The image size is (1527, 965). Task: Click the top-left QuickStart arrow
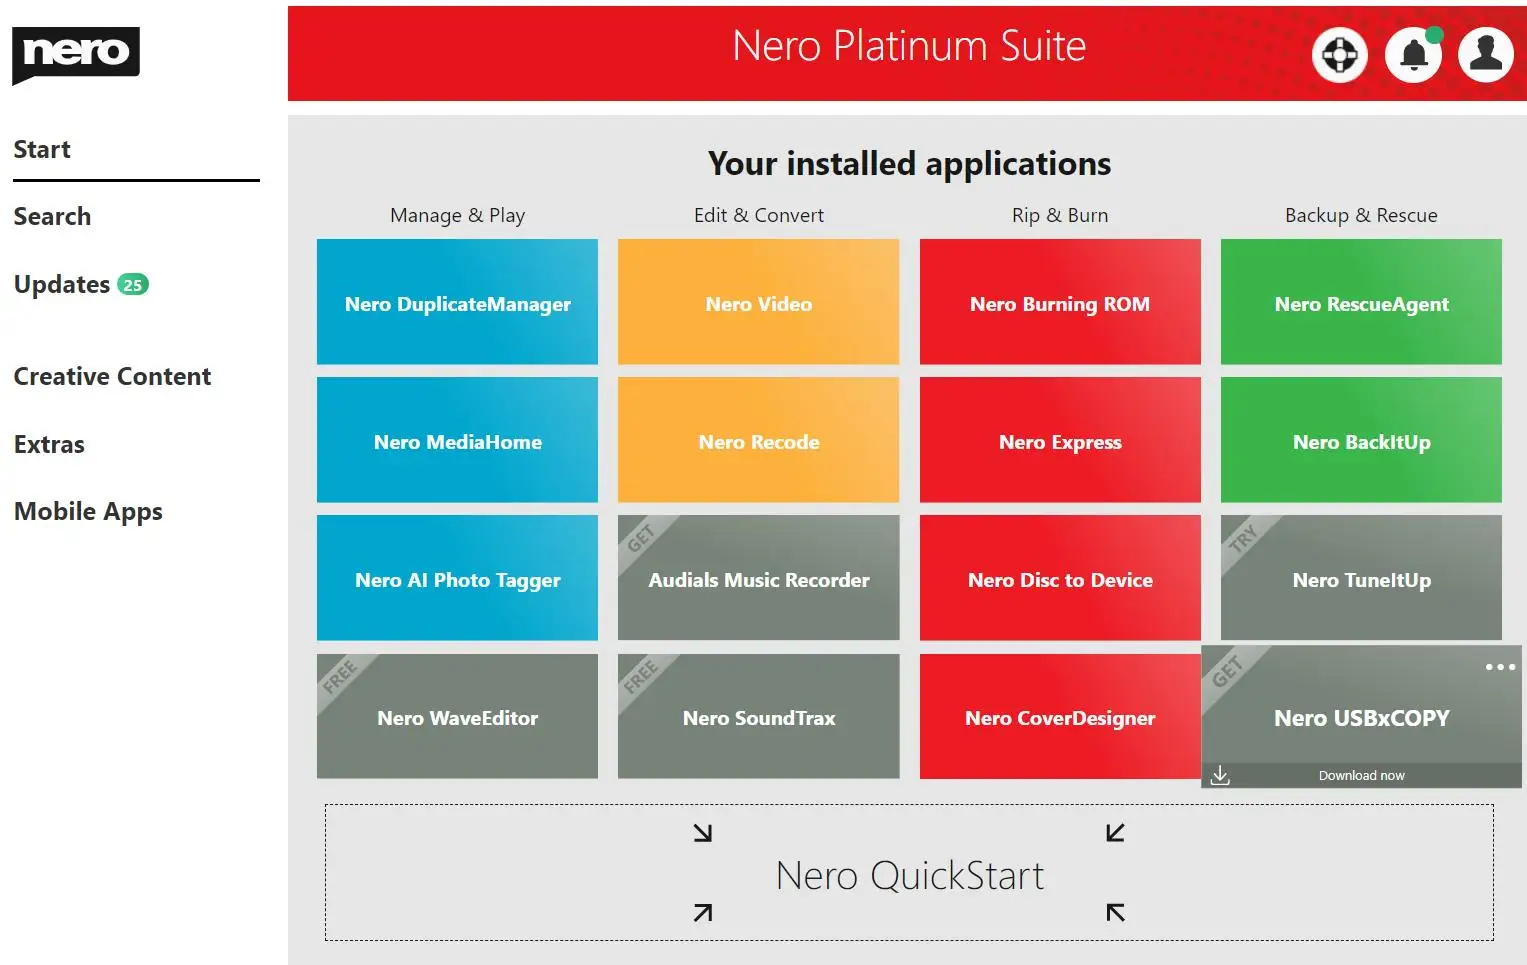pos(703,833)
